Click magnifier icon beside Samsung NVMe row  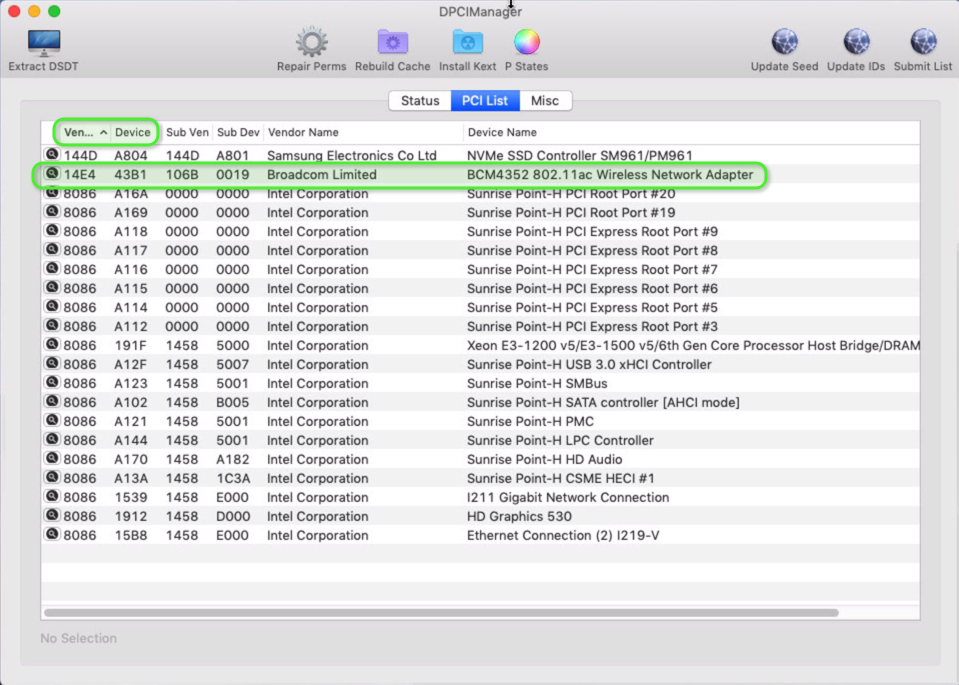tap(52, 156)
